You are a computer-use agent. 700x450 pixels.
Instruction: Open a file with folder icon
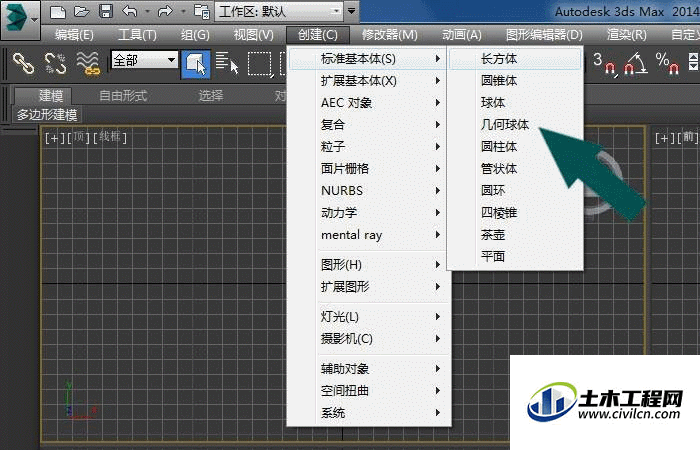(82, 11)
